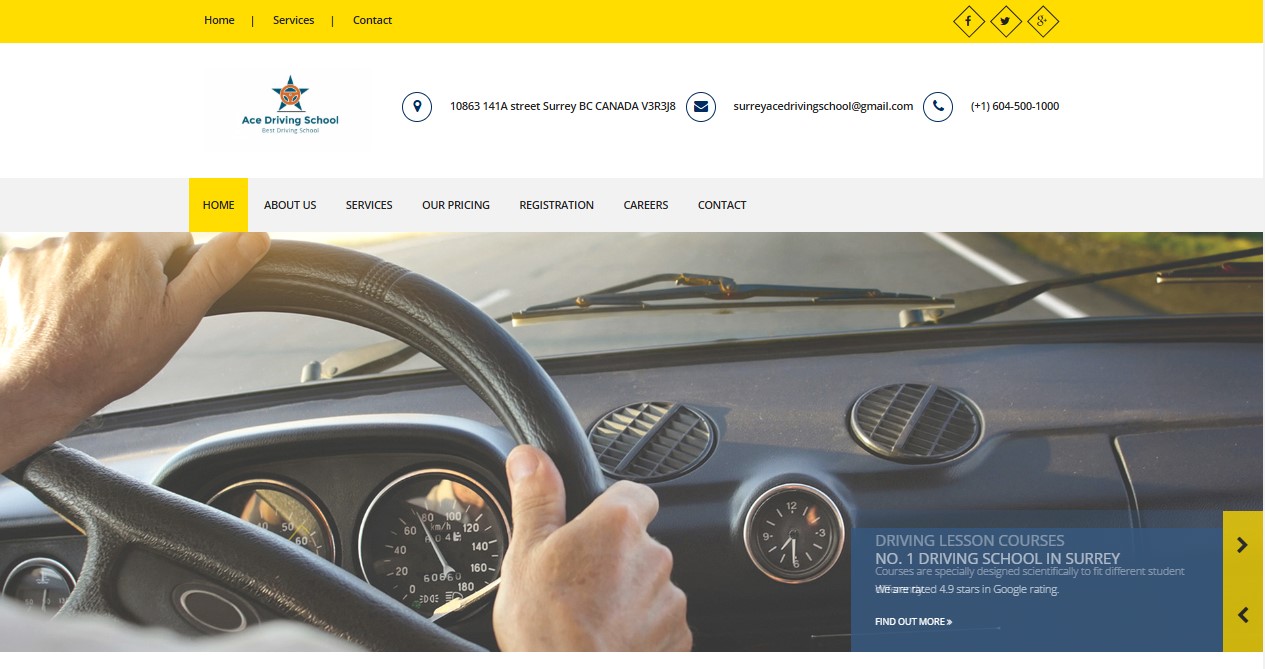Click the envelope email icon
Image resolution: width=1265 pixels, height=669 pixels.
[x=701, y=107]
